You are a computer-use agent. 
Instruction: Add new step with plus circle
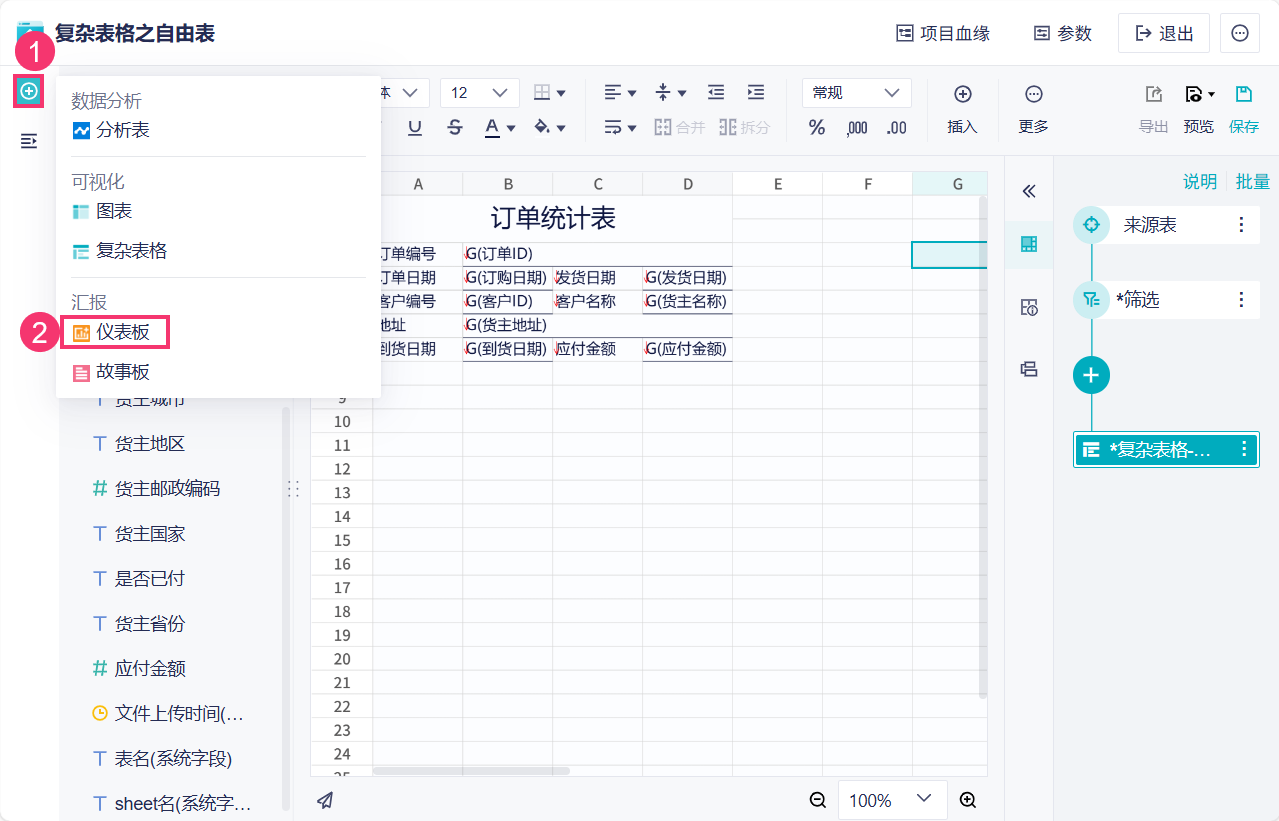tap(1091, 375)
